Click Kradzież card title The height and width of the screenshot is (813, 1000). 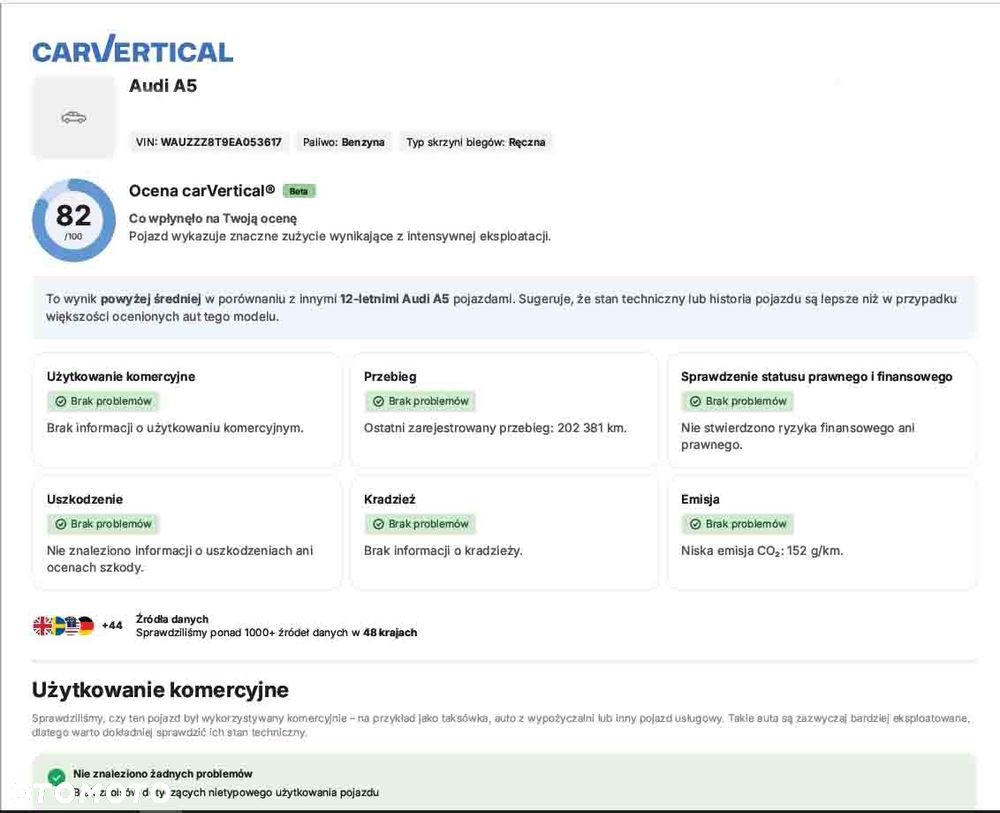(x=390, y=499)
